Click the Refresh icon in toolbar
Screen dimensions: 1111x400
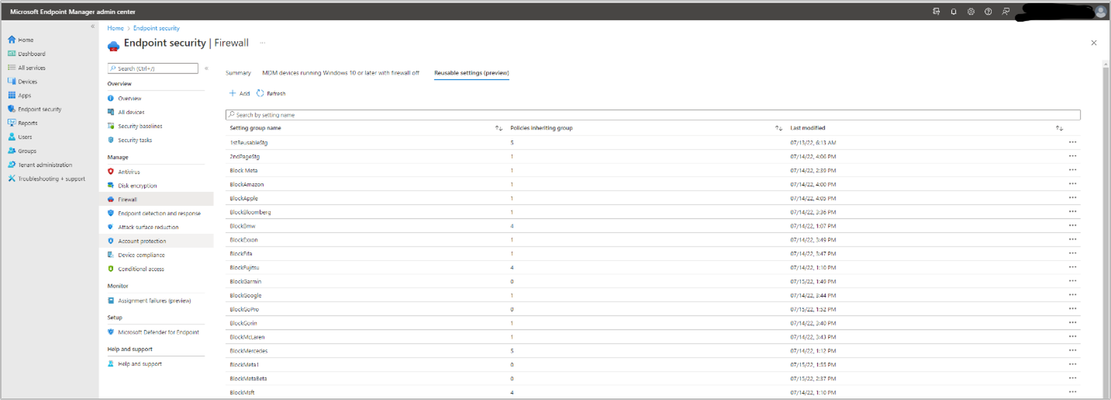pyautogui.click(x=260, y=93)
